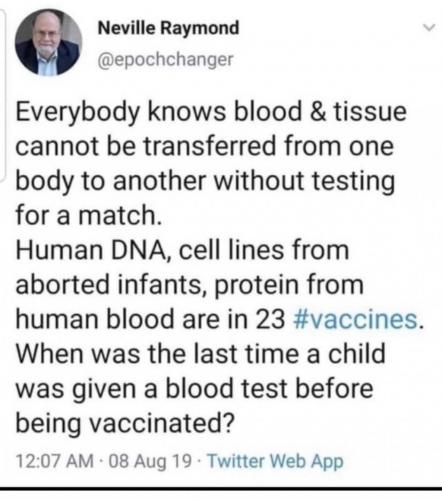This screenshot has height=500, width=442.
Task: Visit the Neville Raymond display name link
Action: 168,28
